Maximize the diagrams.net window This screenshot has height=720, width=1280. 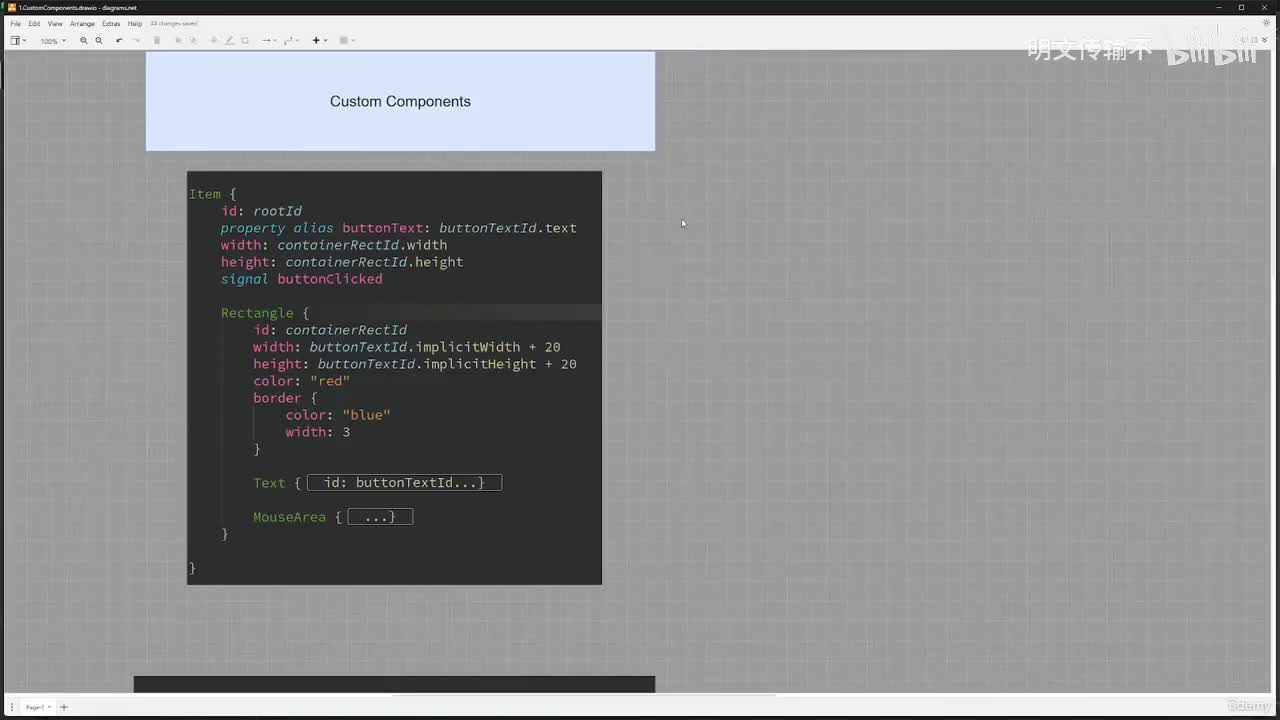tap(1241, 7)
